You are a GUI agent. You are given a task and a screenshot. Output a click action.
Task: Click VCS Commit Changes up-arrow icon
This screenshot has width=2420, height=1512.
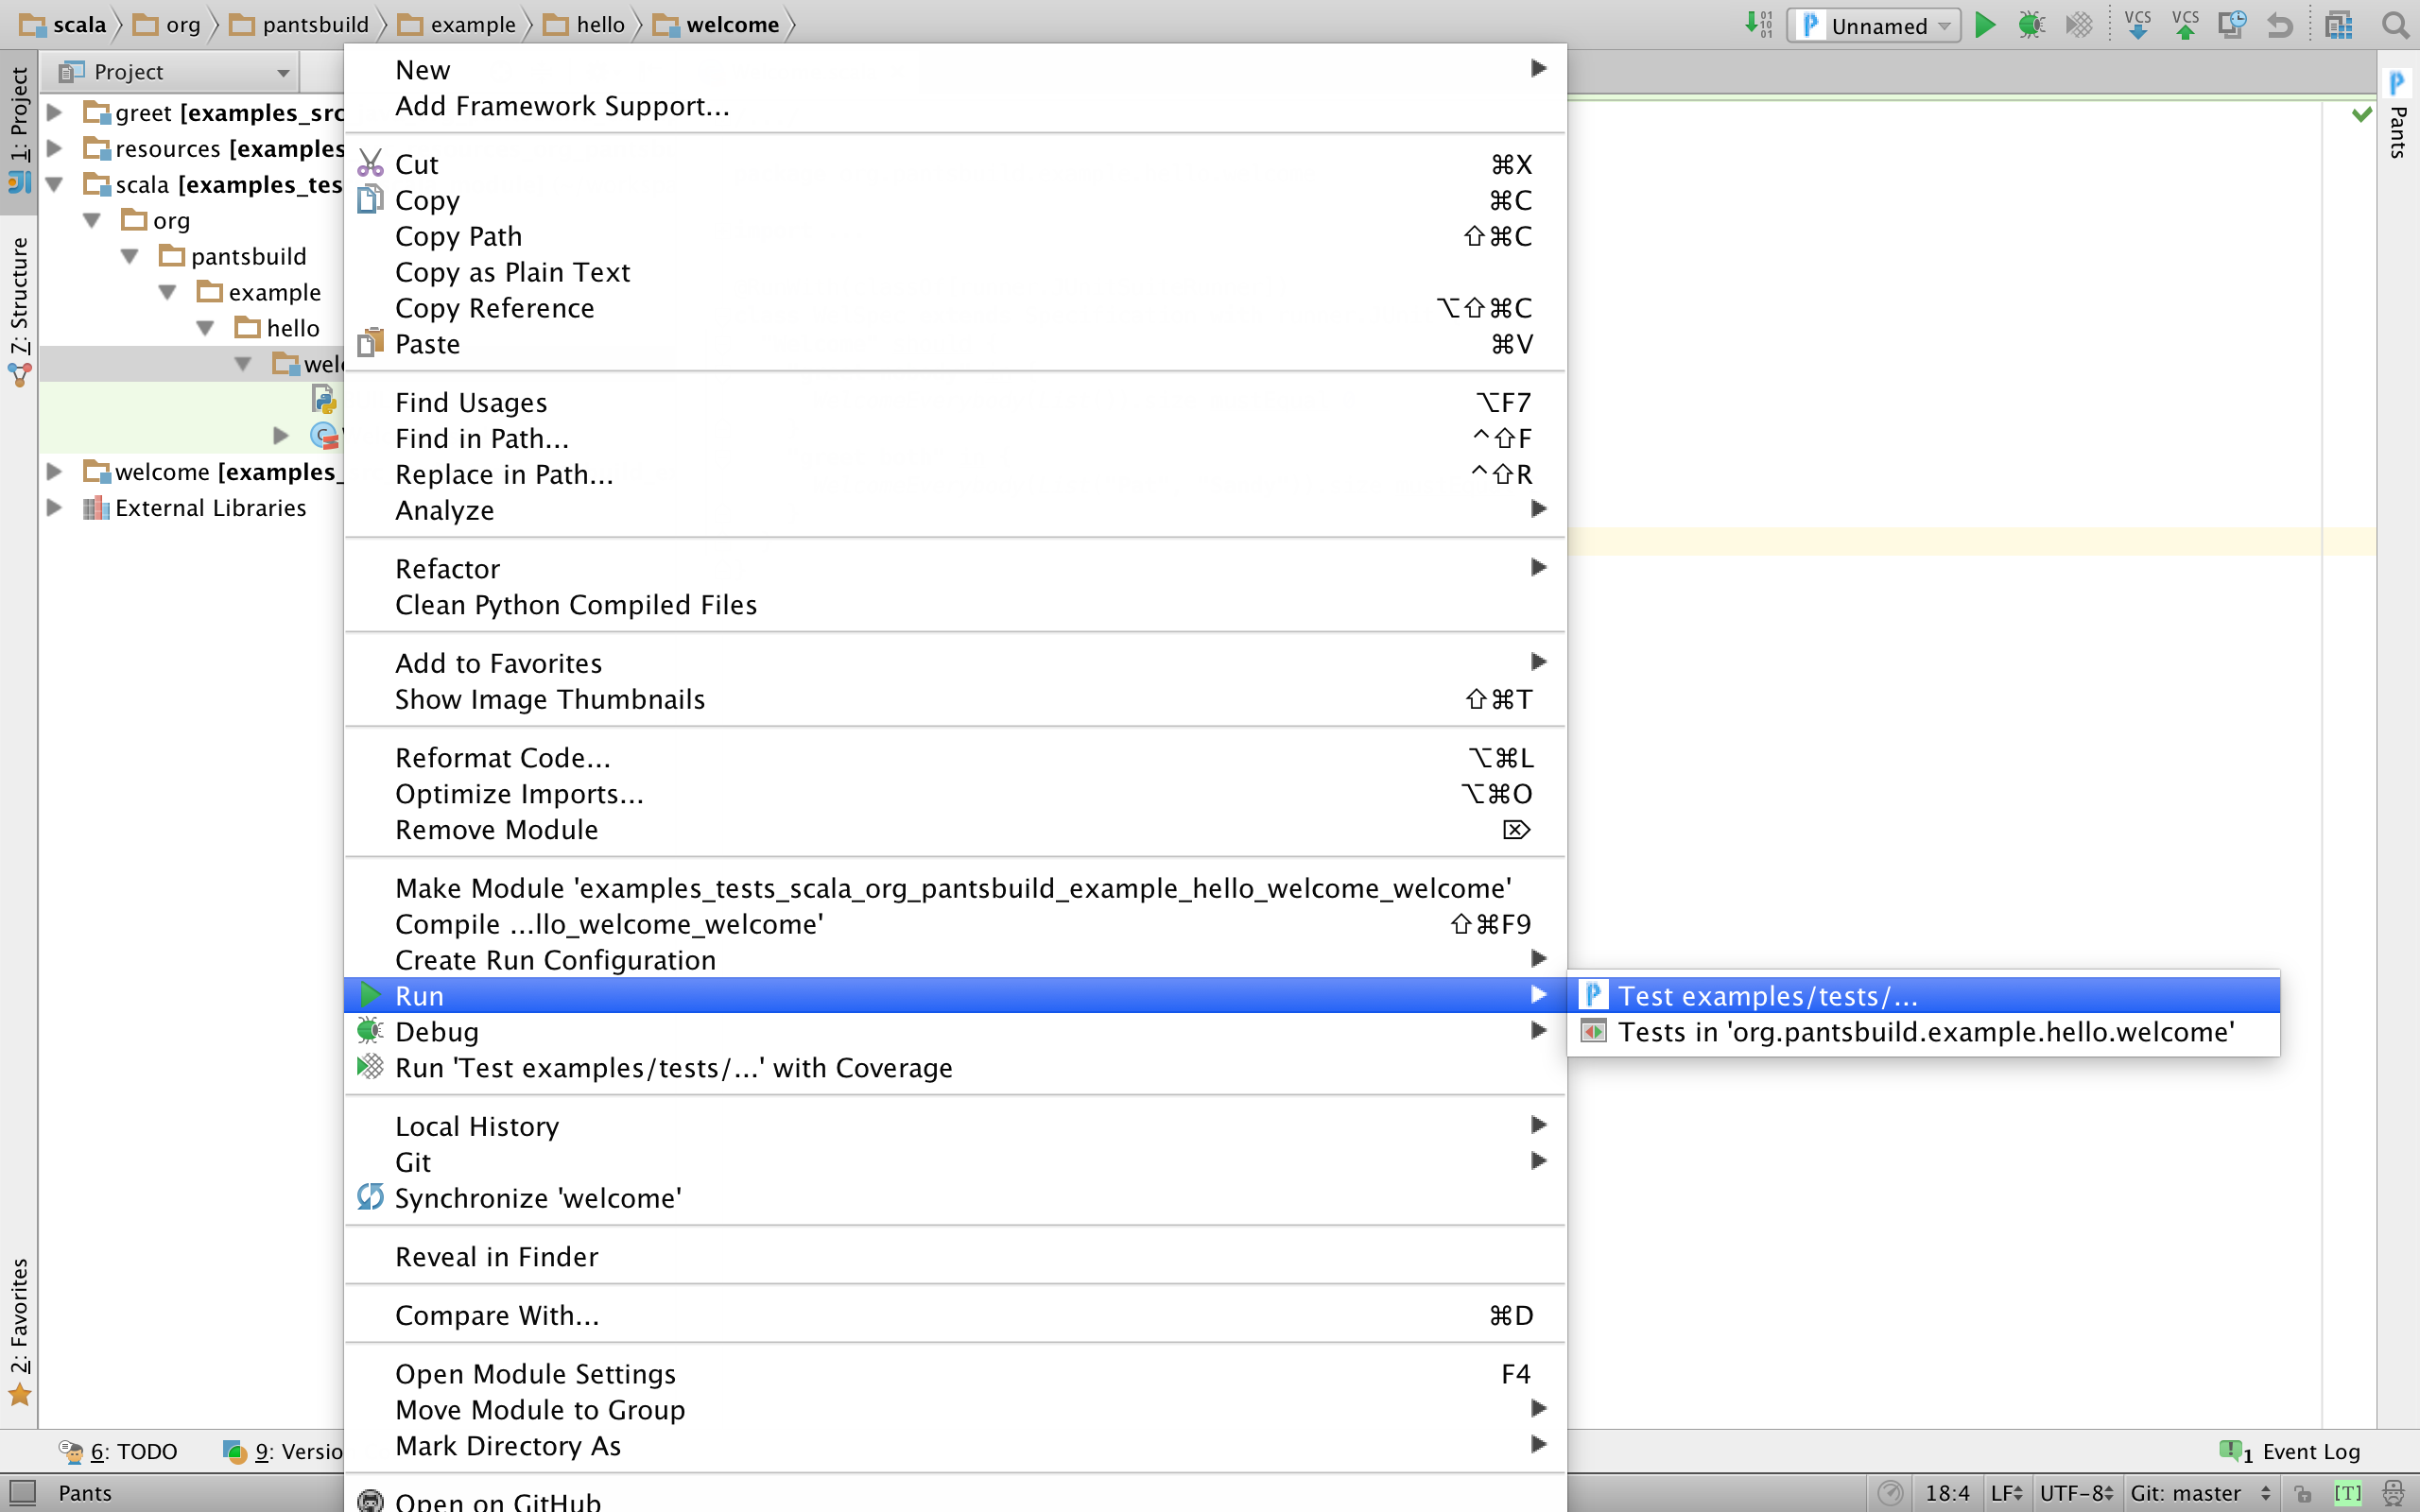click(2185, 25)
